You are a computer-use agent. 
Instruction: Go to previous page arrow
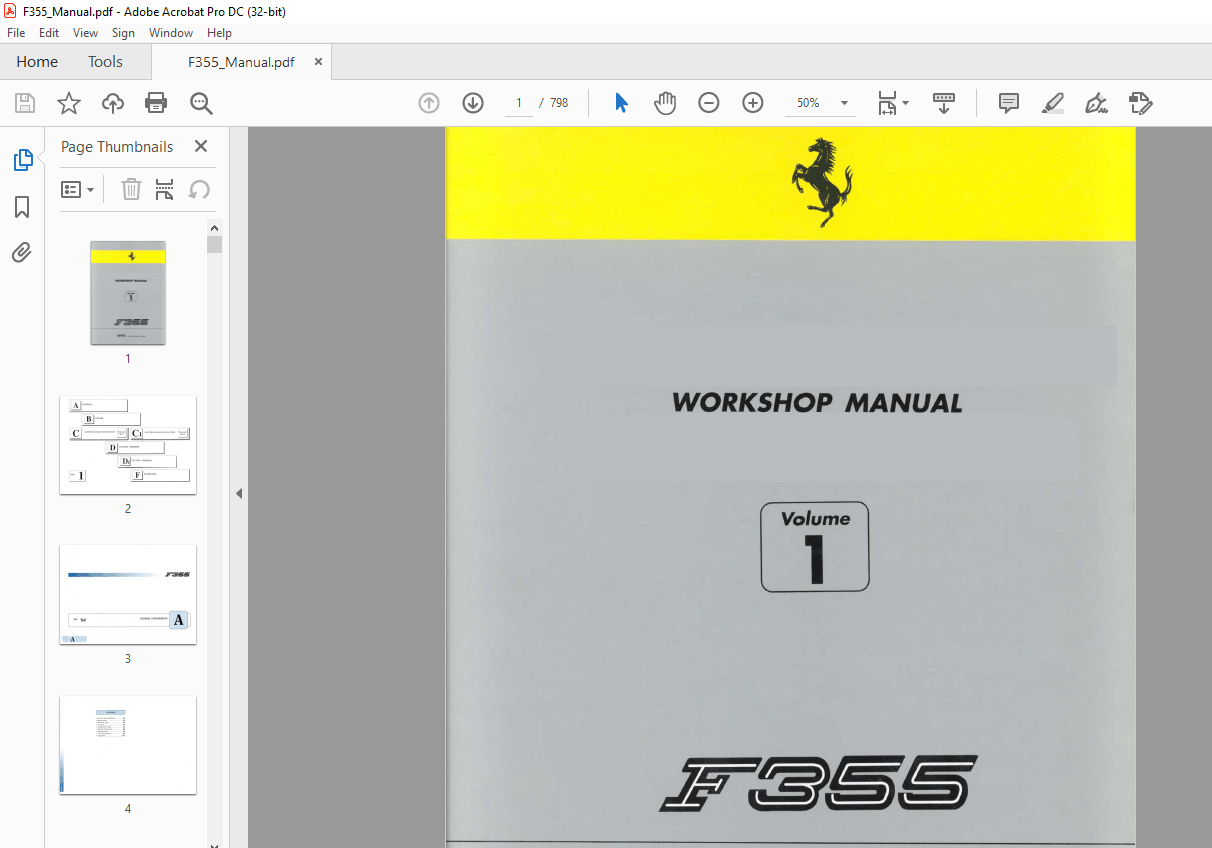coord(429,103)
